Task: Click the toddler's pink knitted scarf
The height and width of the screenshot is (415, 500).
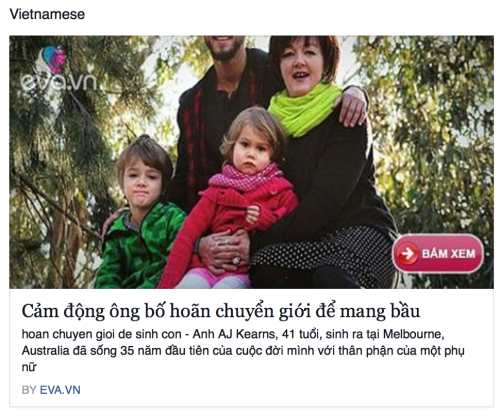Action: 246,178
